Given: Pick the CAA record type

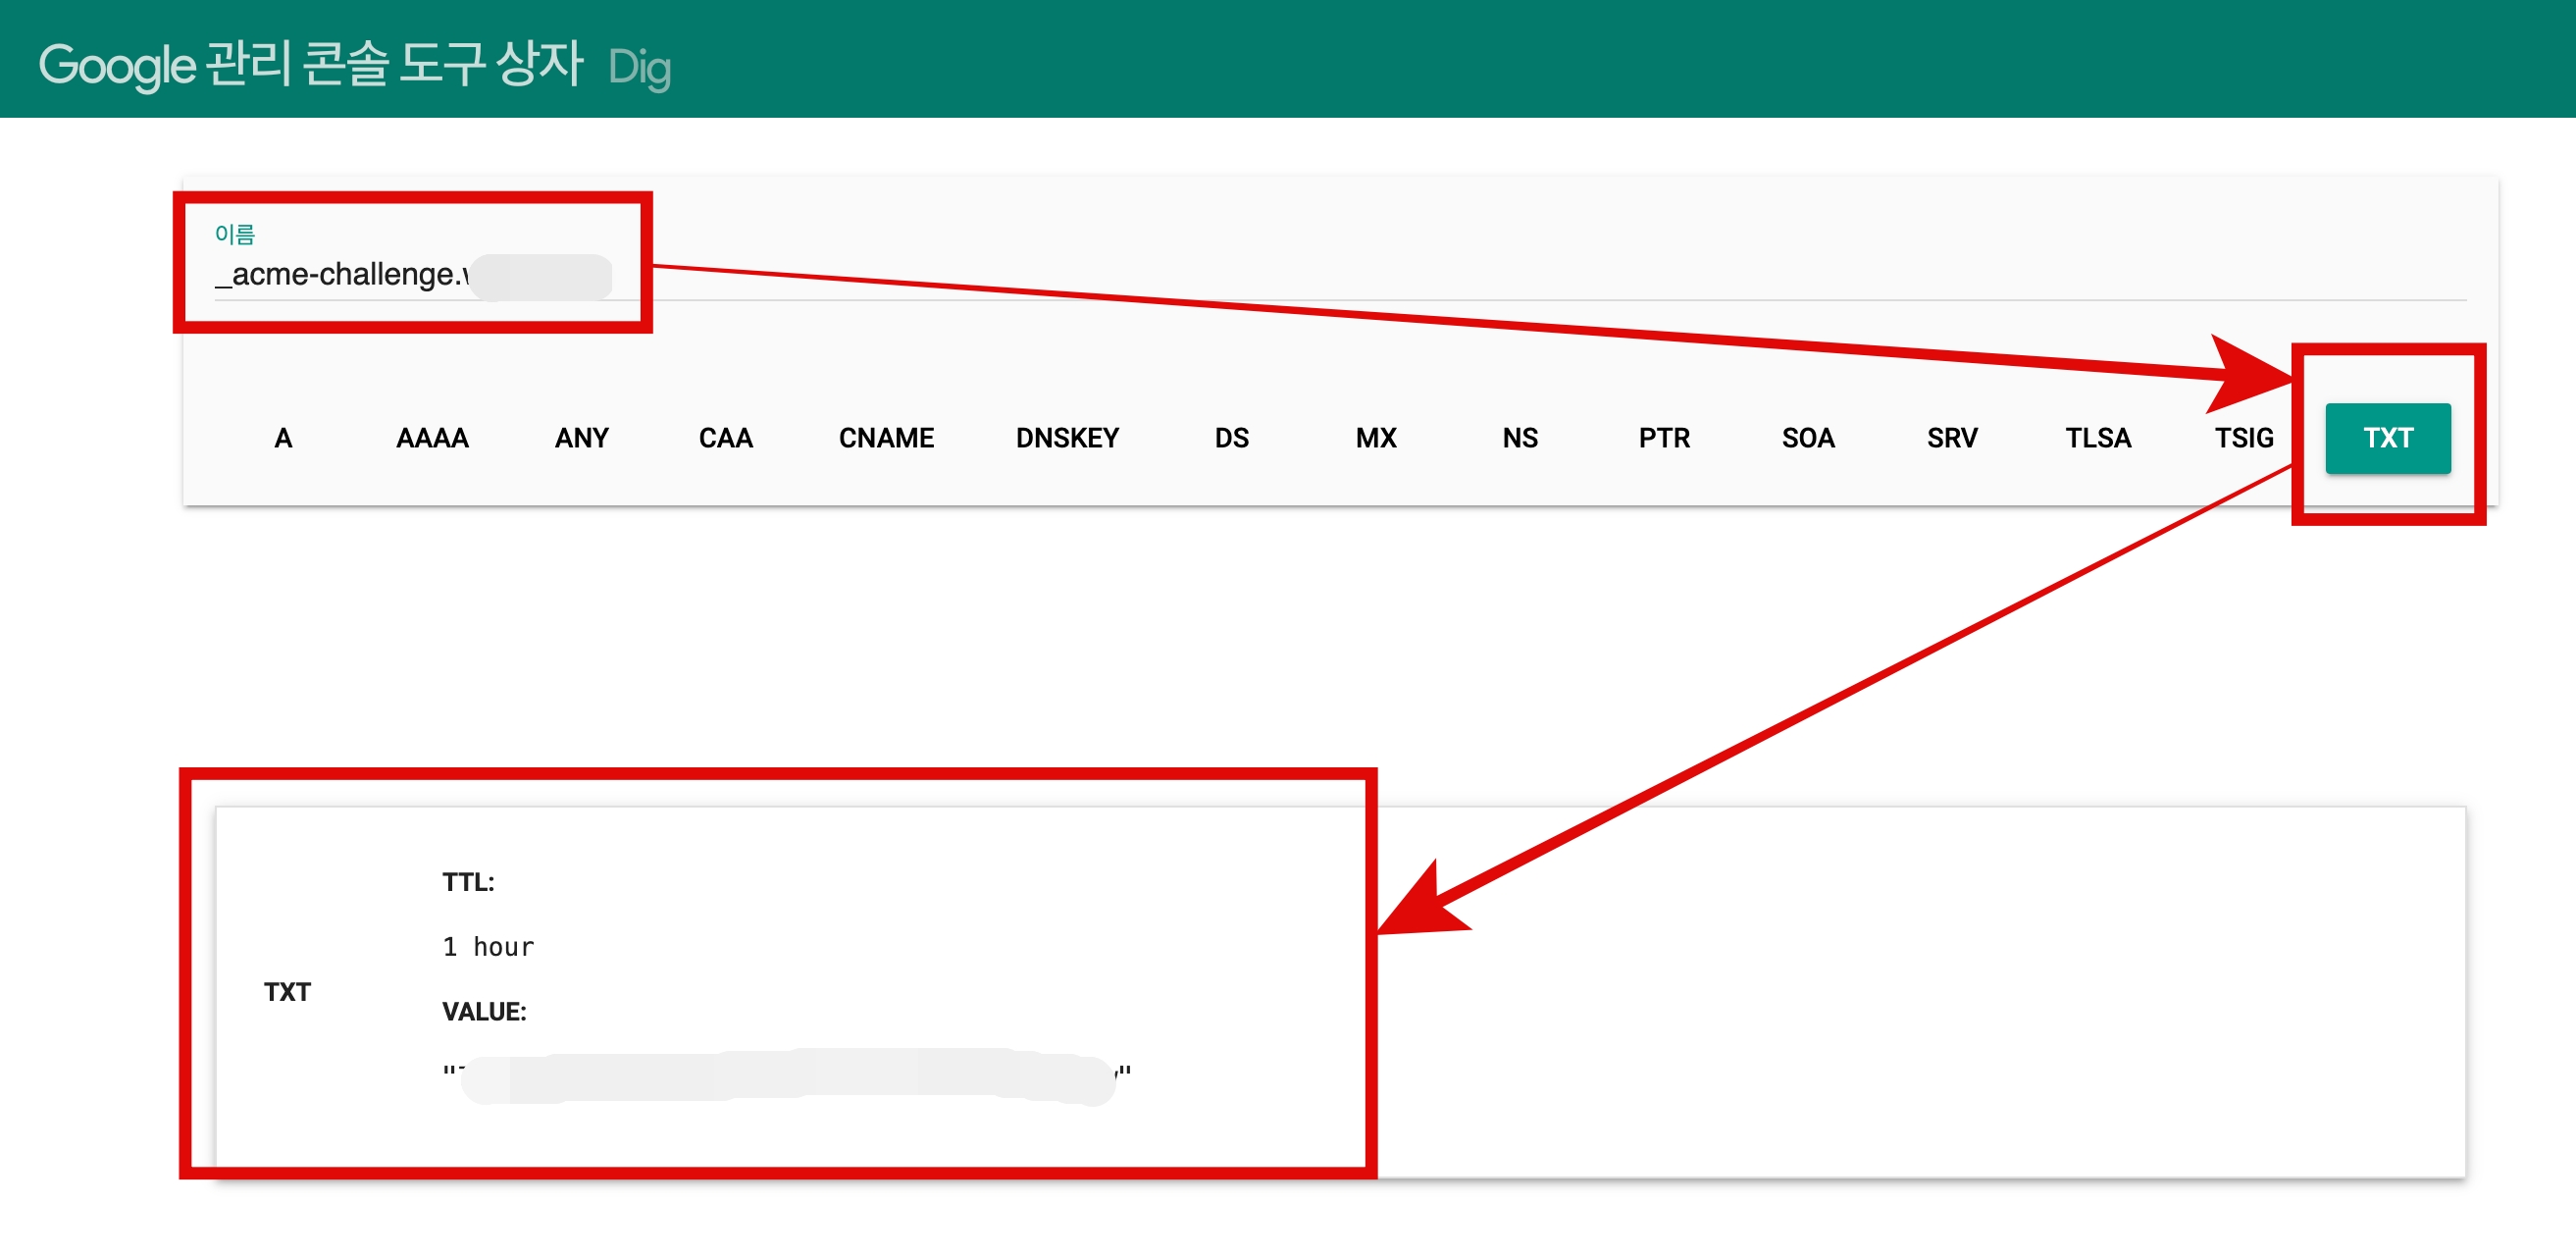Looking at the screenshot, I should [725, 438].
